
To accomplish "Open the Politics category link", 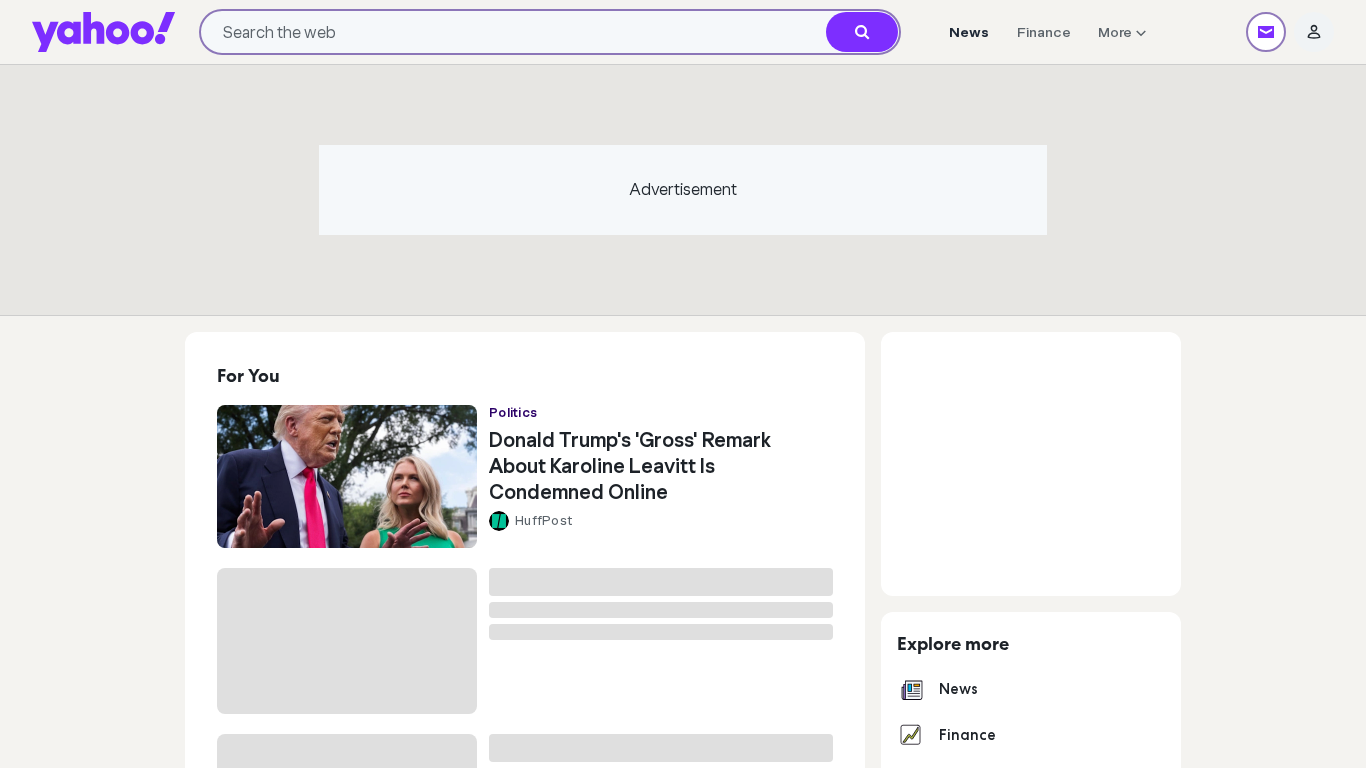I will [513, 412].
